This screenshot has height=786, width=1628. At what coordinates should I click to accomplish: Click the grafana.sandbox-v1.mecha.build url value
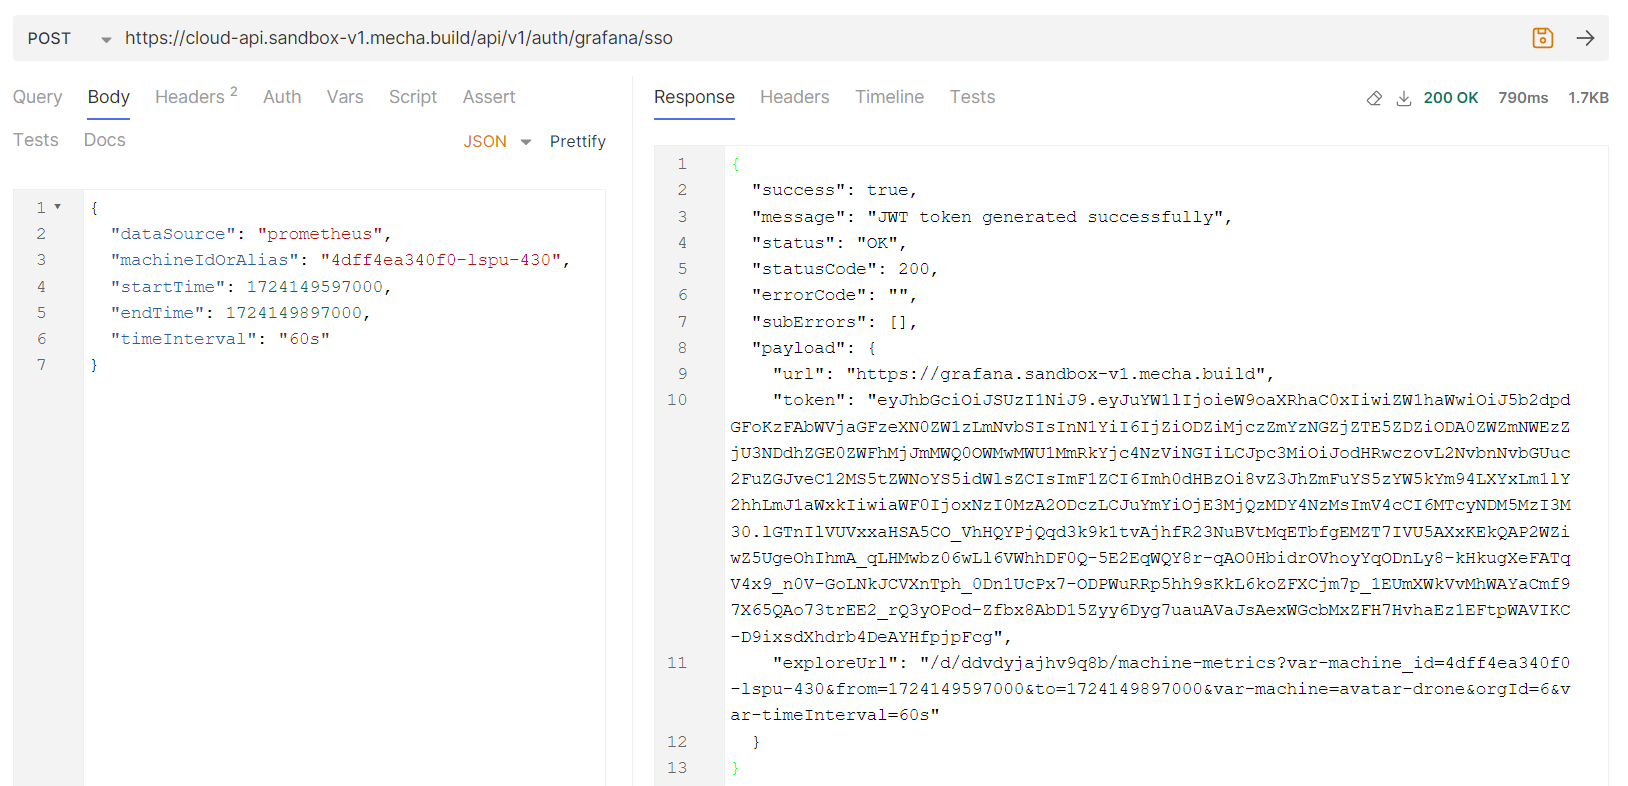tap(1056, 374)
